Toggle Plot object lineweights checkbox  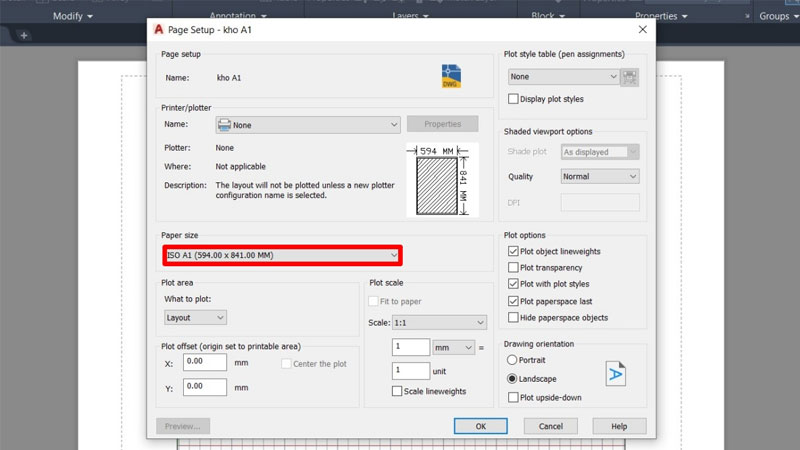pos(514,252)
